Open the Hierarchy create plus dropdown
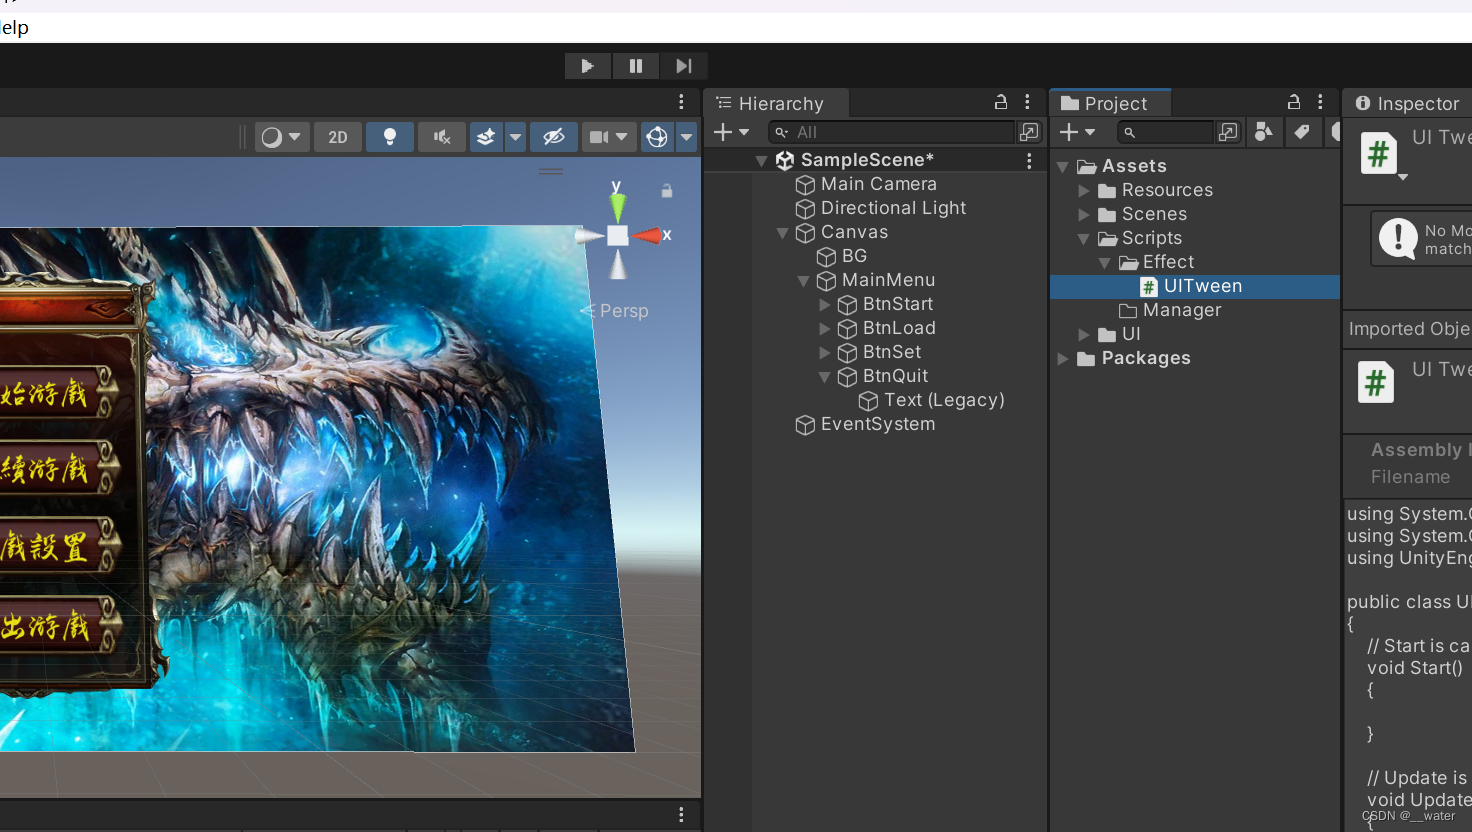This screenshot has height=832, width=1472. pos(731,132)
